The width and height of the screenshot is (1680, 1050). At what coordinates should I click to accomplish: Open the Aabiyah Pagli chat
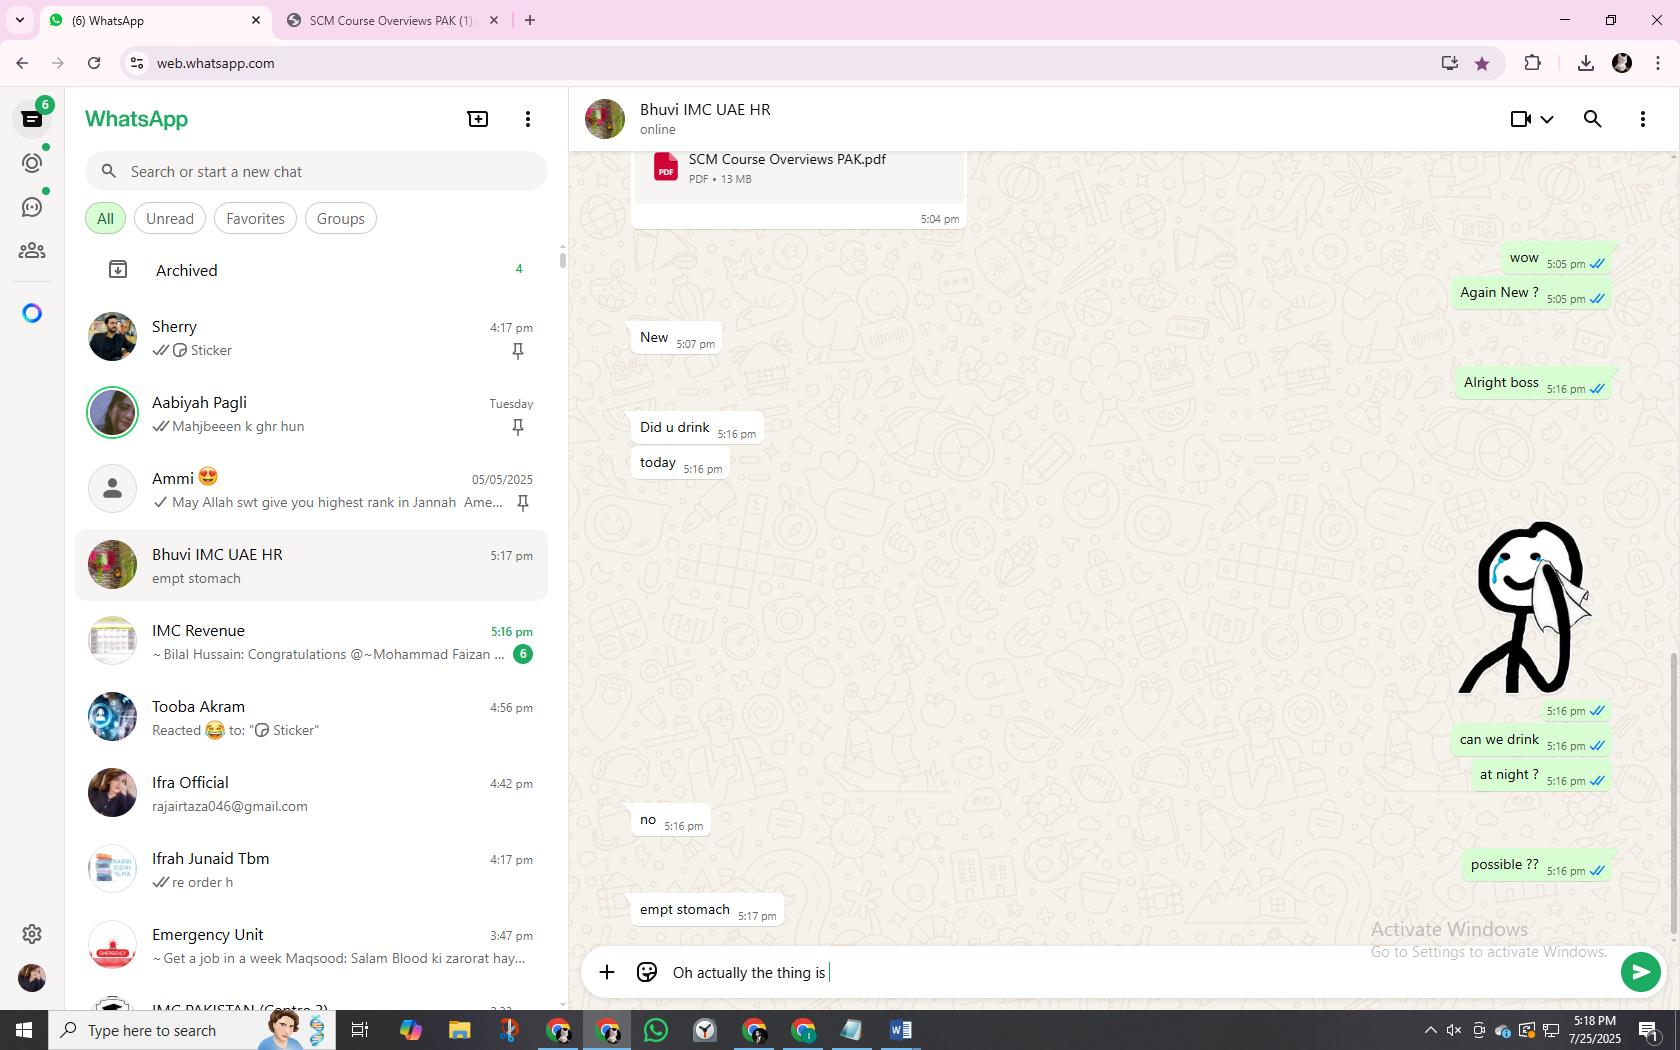coord(311,413)
